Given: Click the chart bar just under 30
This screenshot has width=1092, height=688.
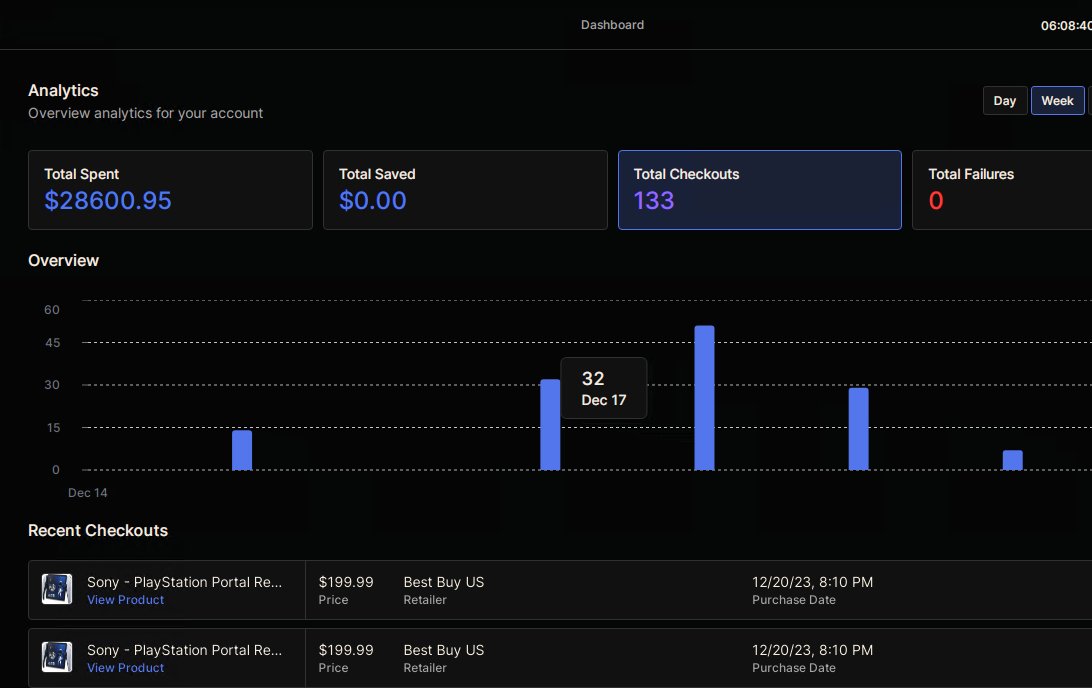Looking at the screenshot, I should [x=859, y=429].
